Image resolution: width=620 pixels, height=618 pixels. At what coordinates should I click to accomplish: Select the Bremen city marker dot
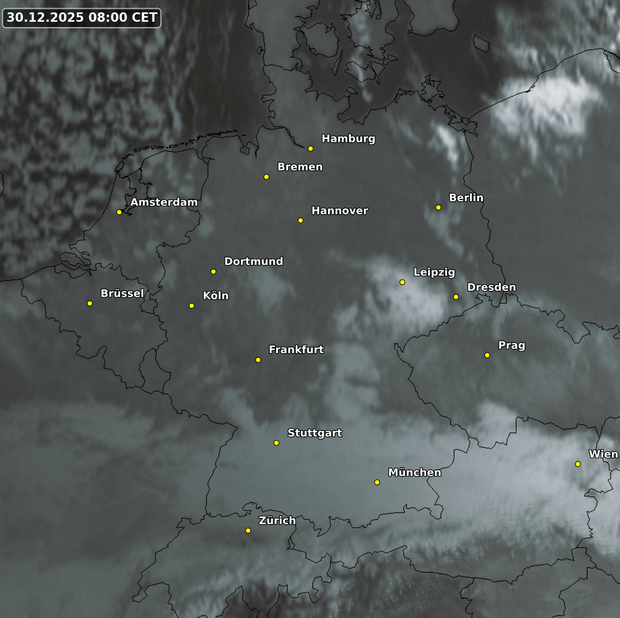tap(266, 177)
